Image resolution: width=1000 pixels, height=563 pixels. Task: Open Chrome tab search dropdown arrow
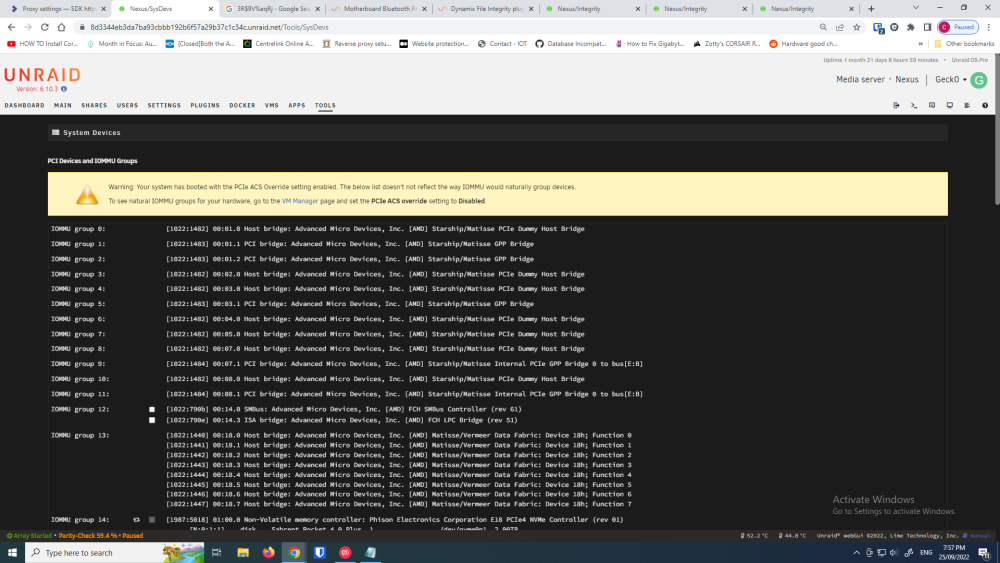(916, 8)
